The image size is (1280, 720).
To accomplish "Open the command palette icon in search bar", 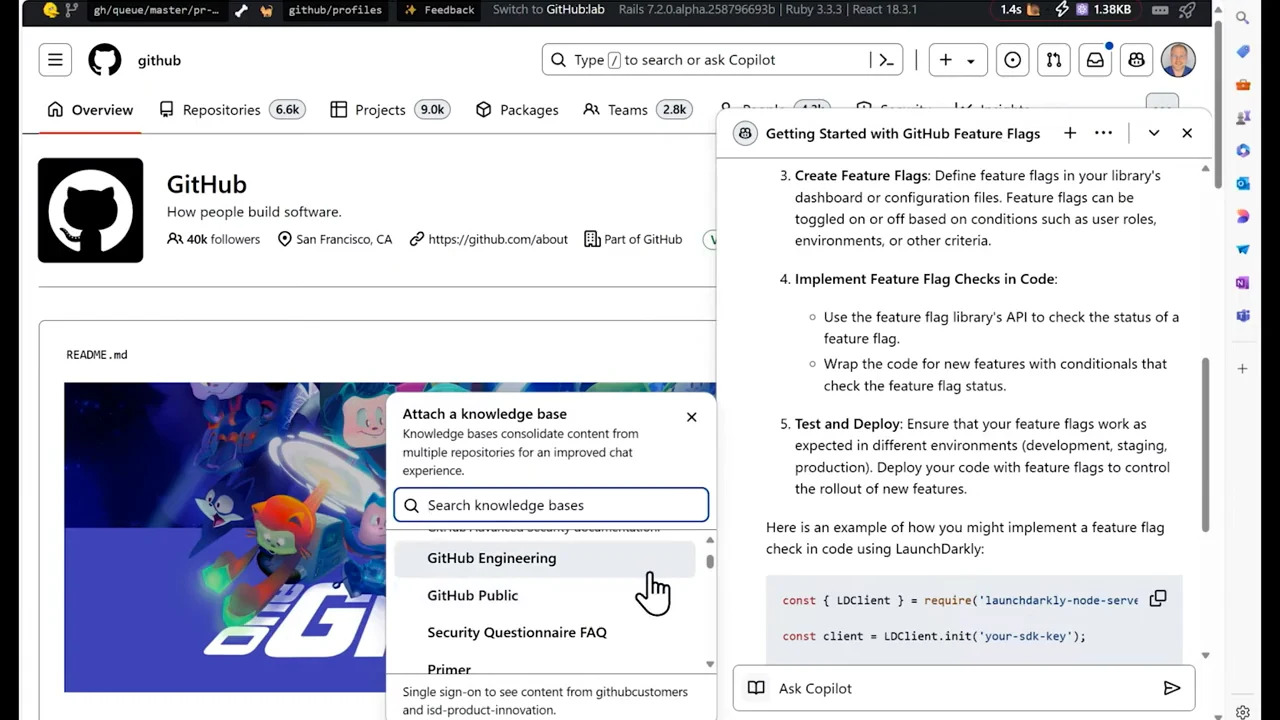I will coord(886,60).
